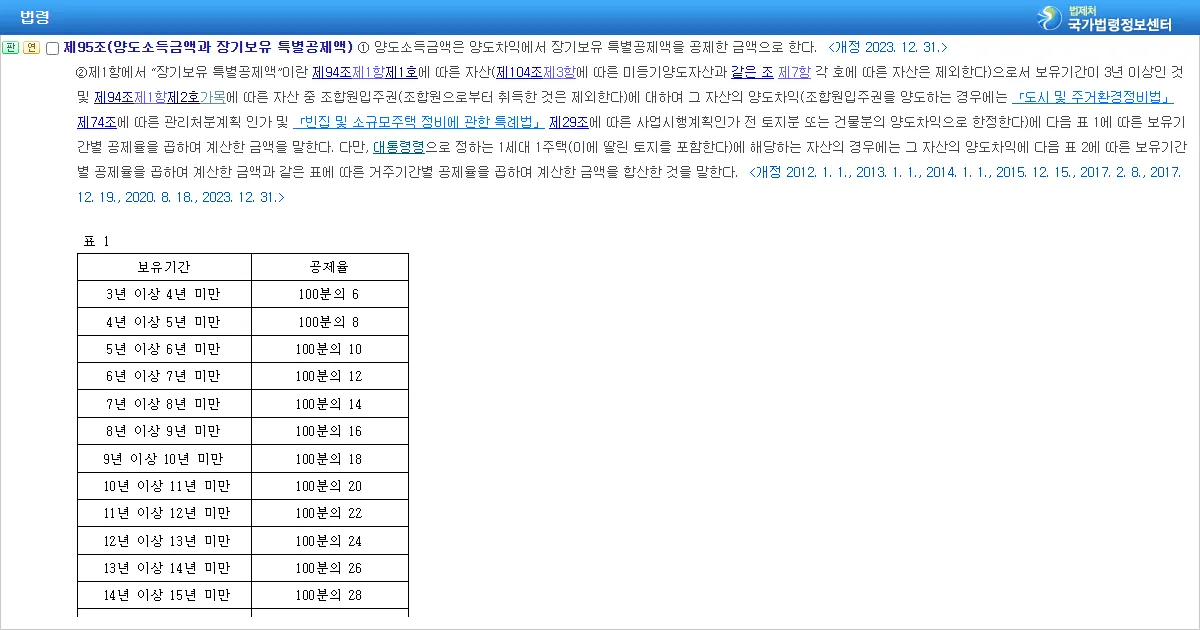Select the cell 100분의 8

coord(329,322)
